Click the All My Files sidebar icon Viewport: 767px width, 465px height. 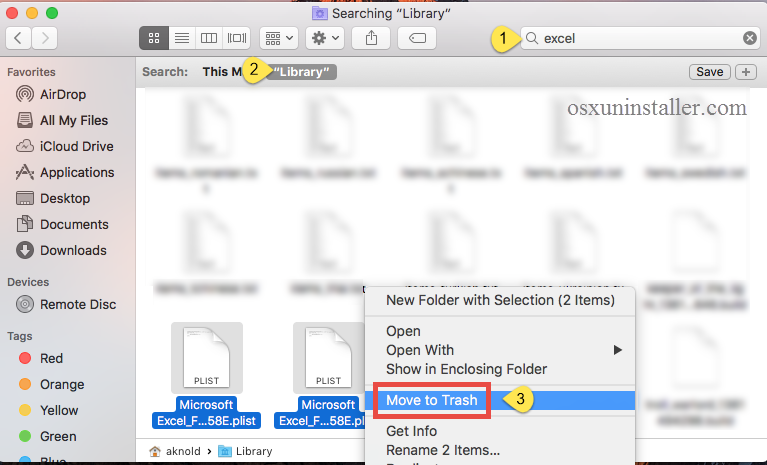25,120
